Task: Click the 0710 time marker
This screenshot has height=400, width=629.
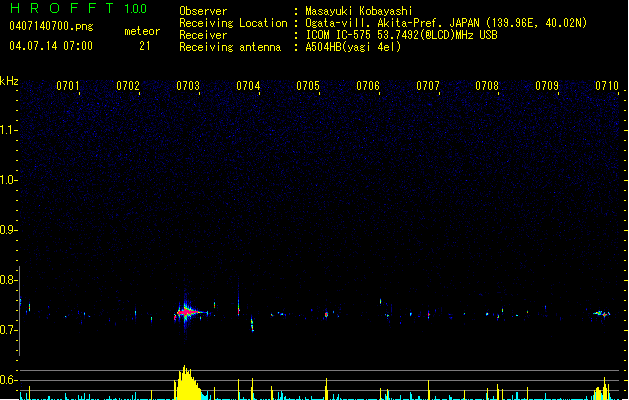Action: [607, 86]
